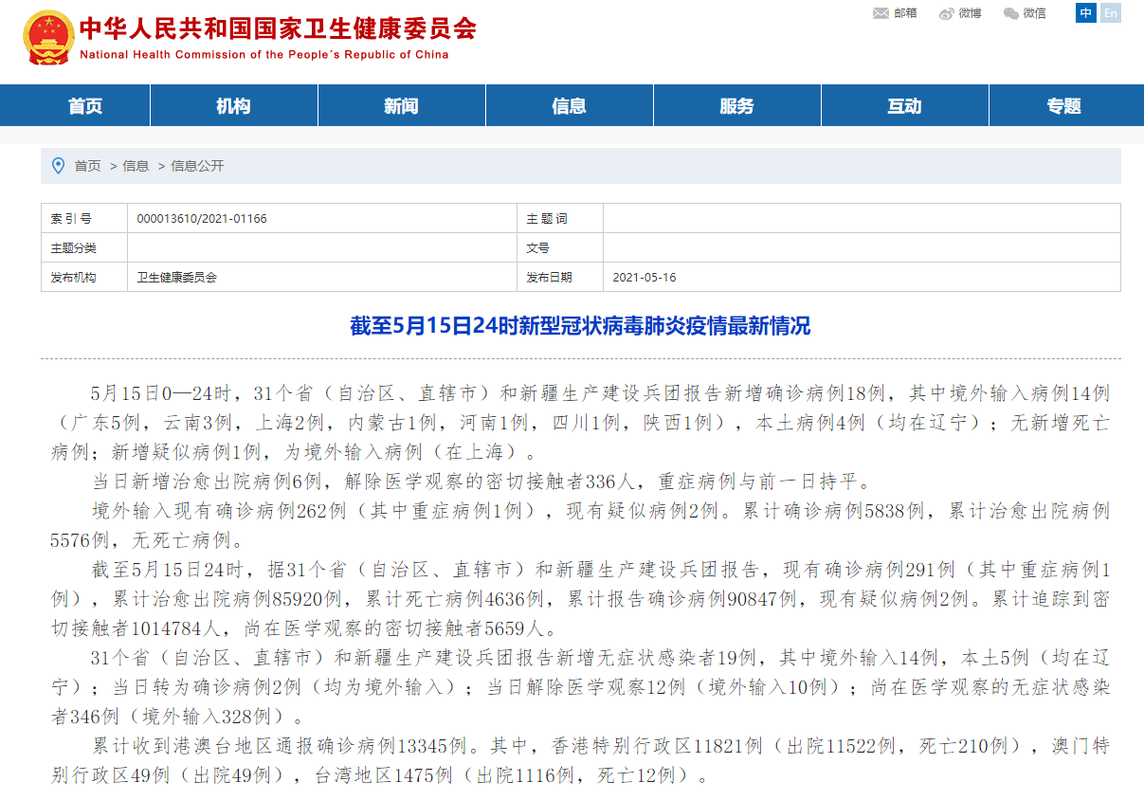
Task: Click the location pin icon in the breadcrumb
Action: [x=57, y=166]
